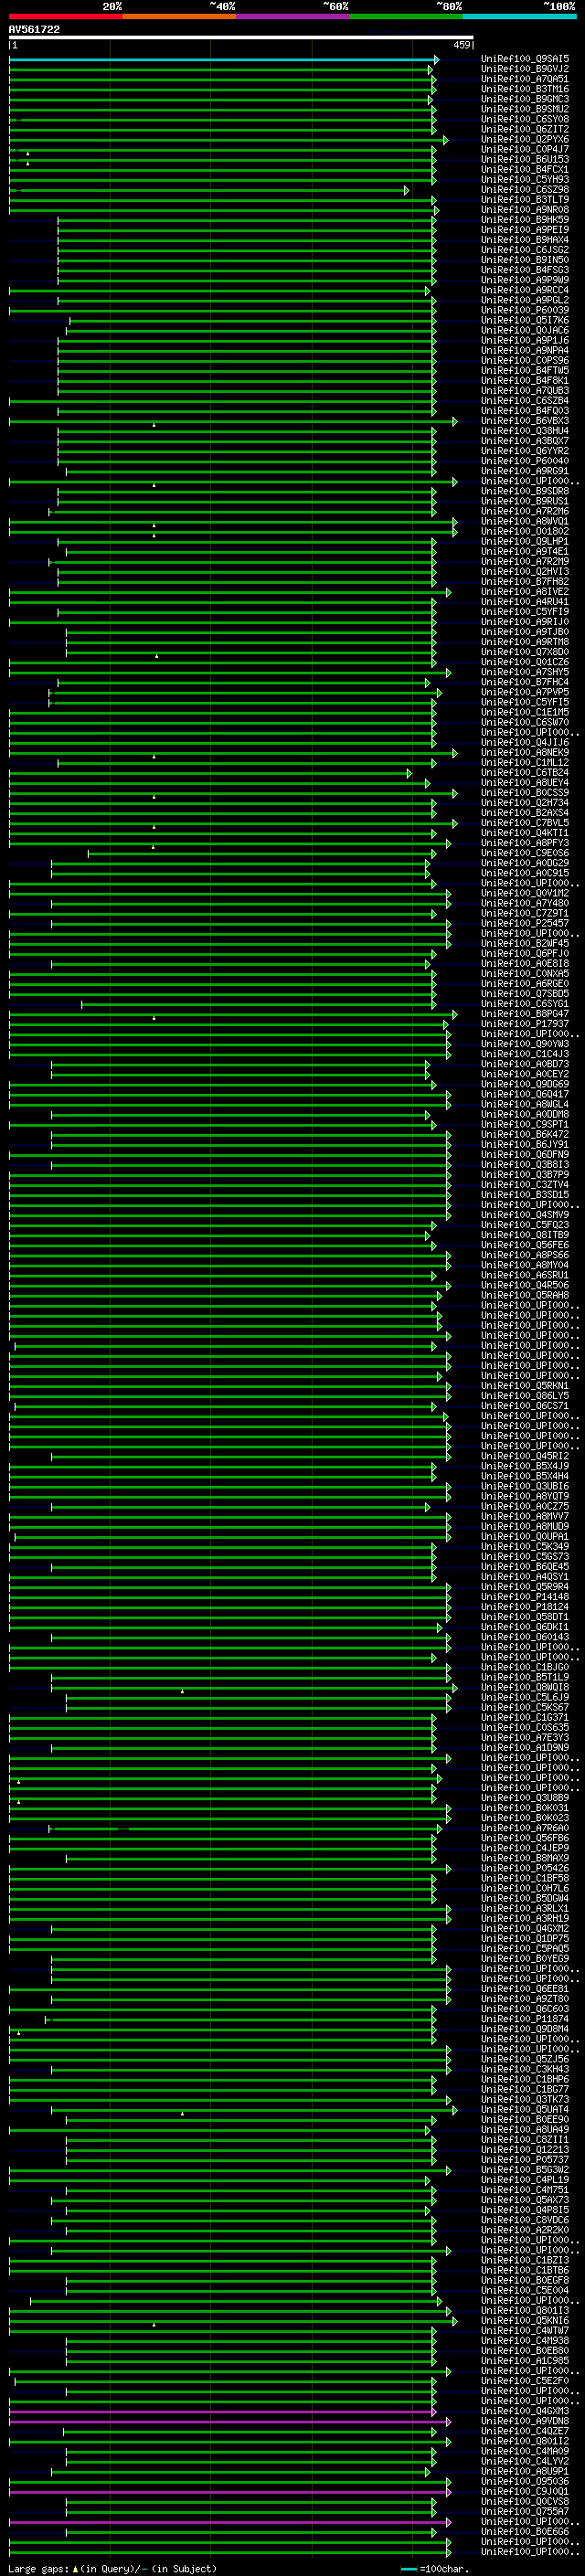Viewport: 585px width, 2576px height.
Task: Select the UniRef100_Q4KTI1 entry
Action: pos(524,833)
